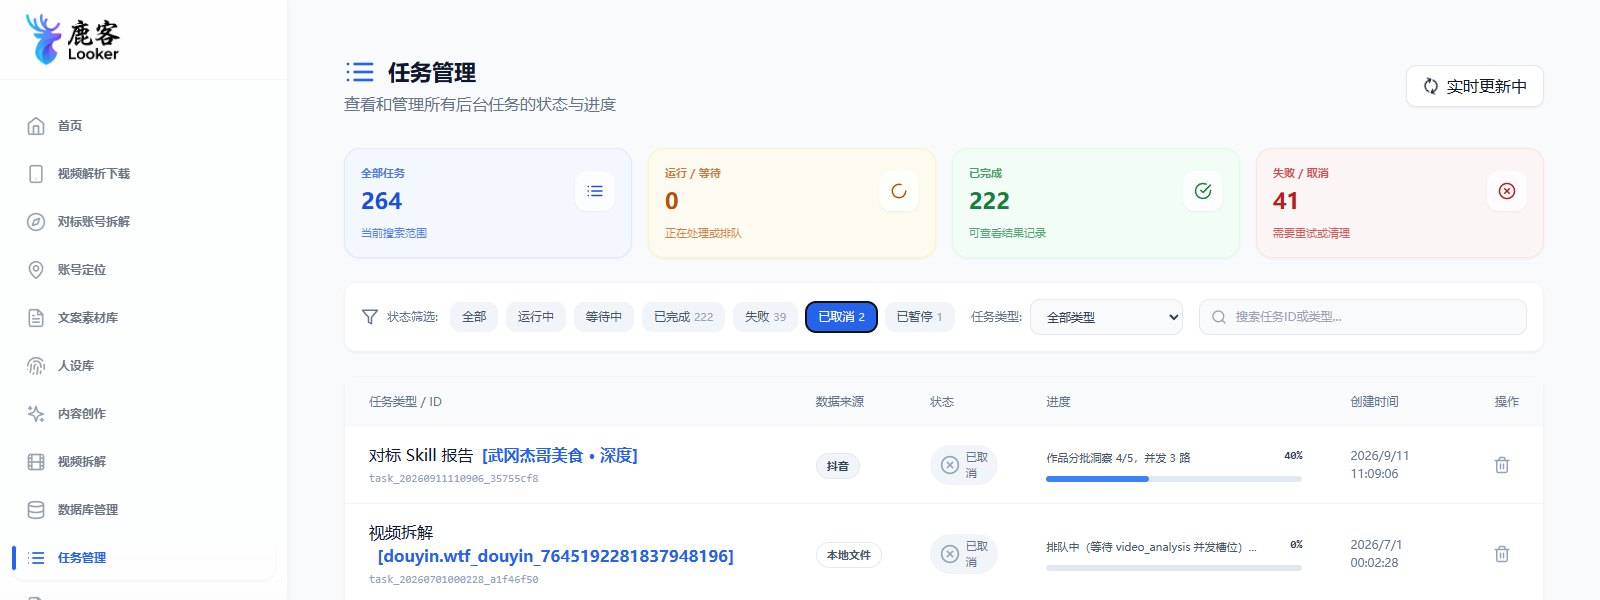Viewport: 1600px width, 600px height.
Task: Click cancelled status icon for 对标 Skill 报告 row
Action: [x=950, y=465]
